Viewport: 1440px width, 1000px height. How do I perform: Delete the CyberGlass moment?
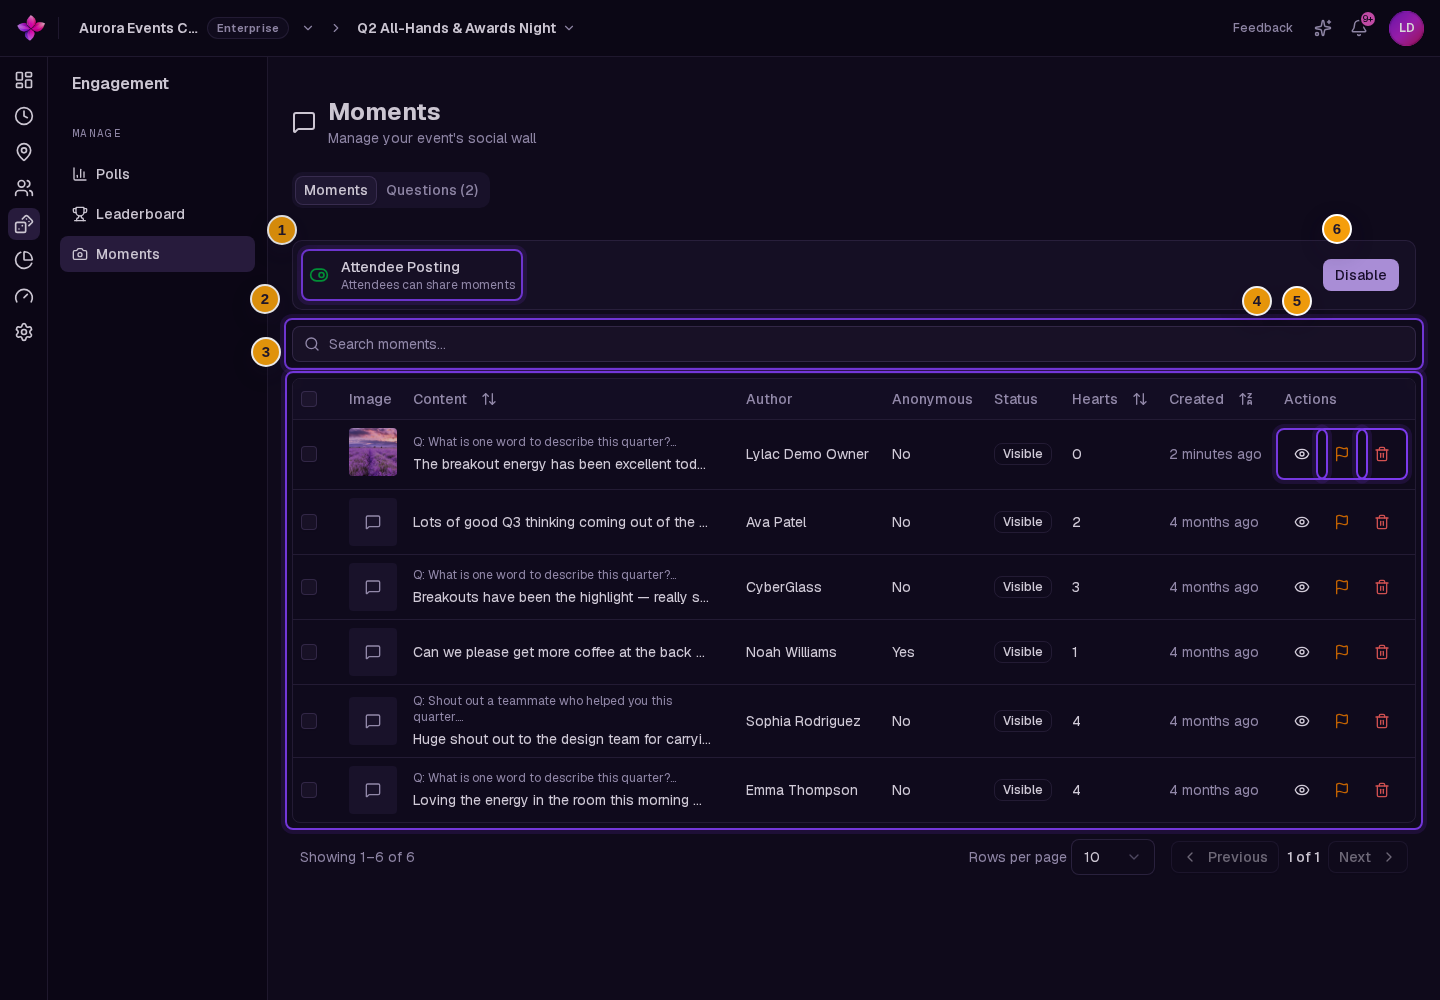[1382, 587]
